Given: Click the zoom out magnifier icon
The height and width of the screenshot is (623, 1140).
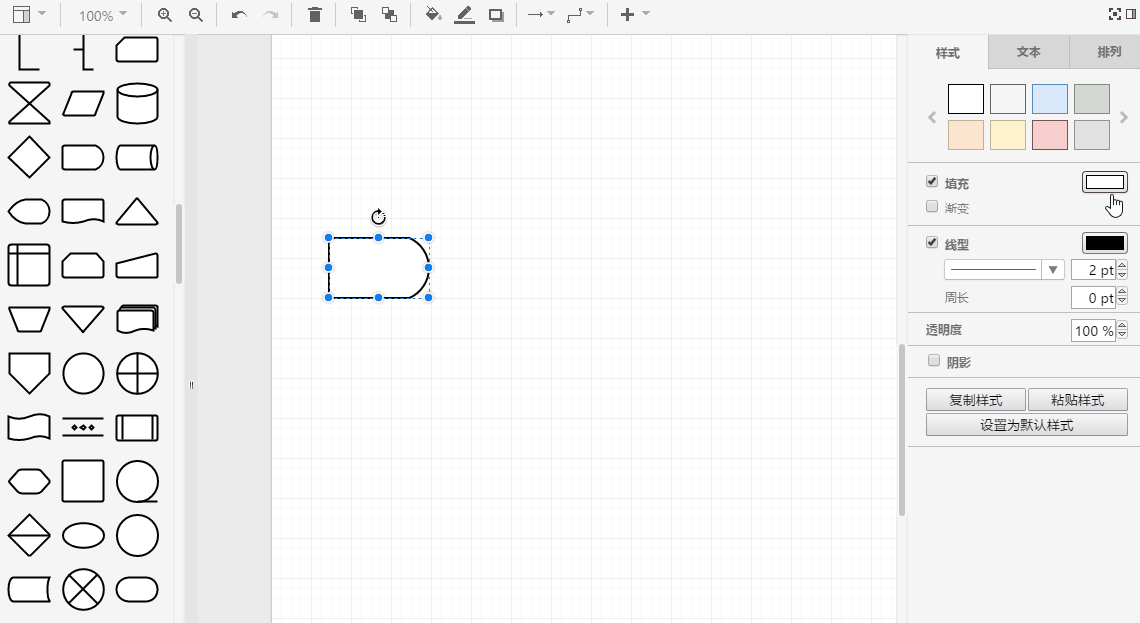Looking at the screenshot, I should [196, 15].
